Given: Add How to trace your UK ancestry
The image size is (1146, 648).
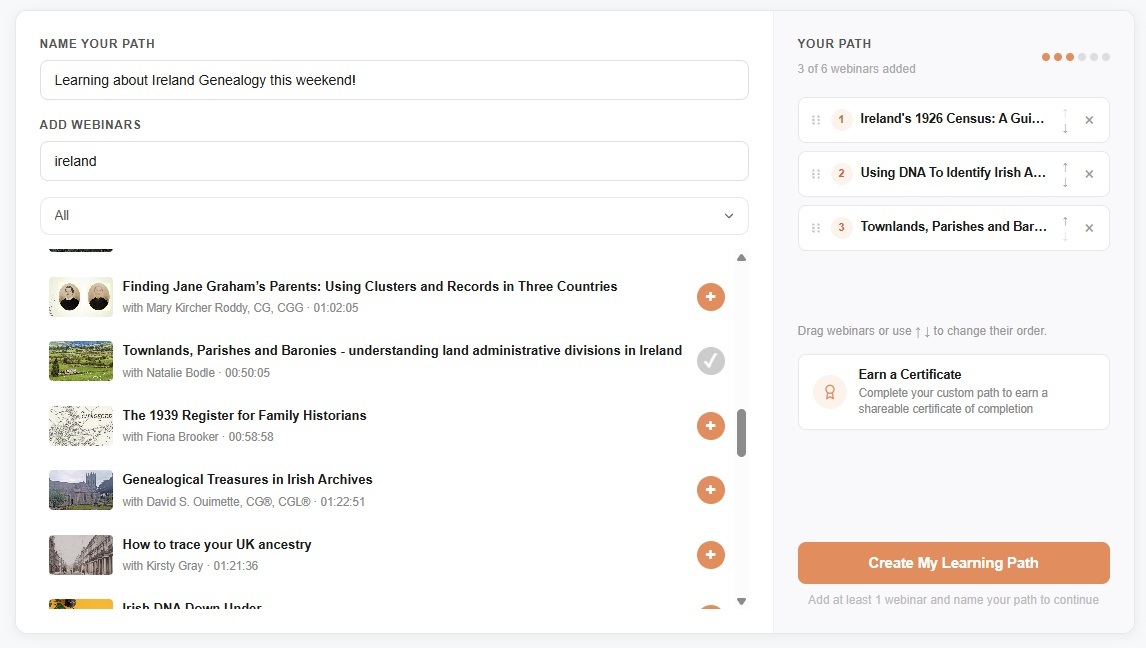Looking at the screenshot, I should click(710, 554).
